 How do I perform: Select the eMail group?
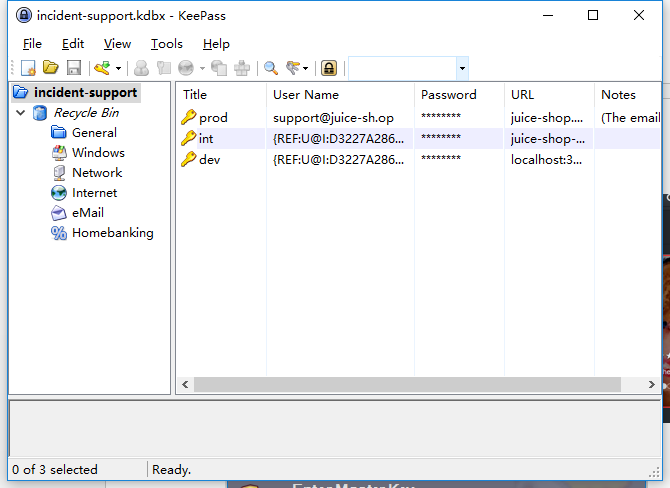click(88, 213)
